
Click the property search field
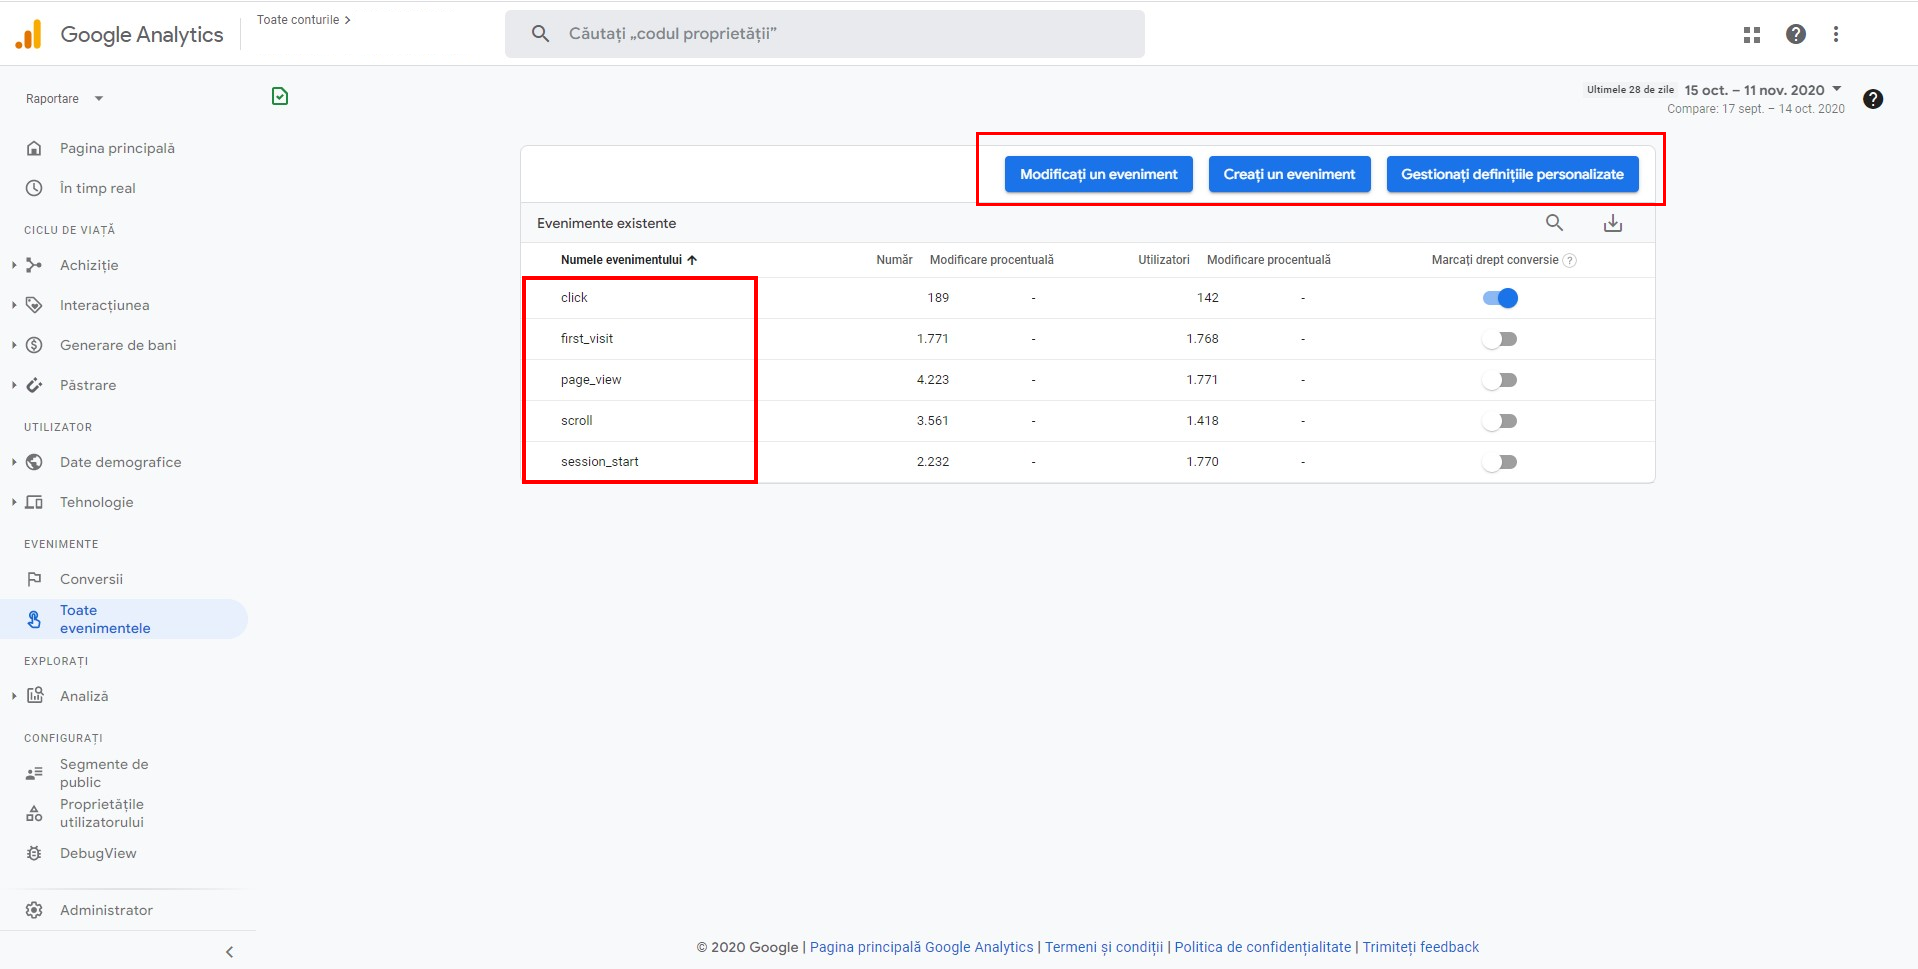click(x=824, y=34)
